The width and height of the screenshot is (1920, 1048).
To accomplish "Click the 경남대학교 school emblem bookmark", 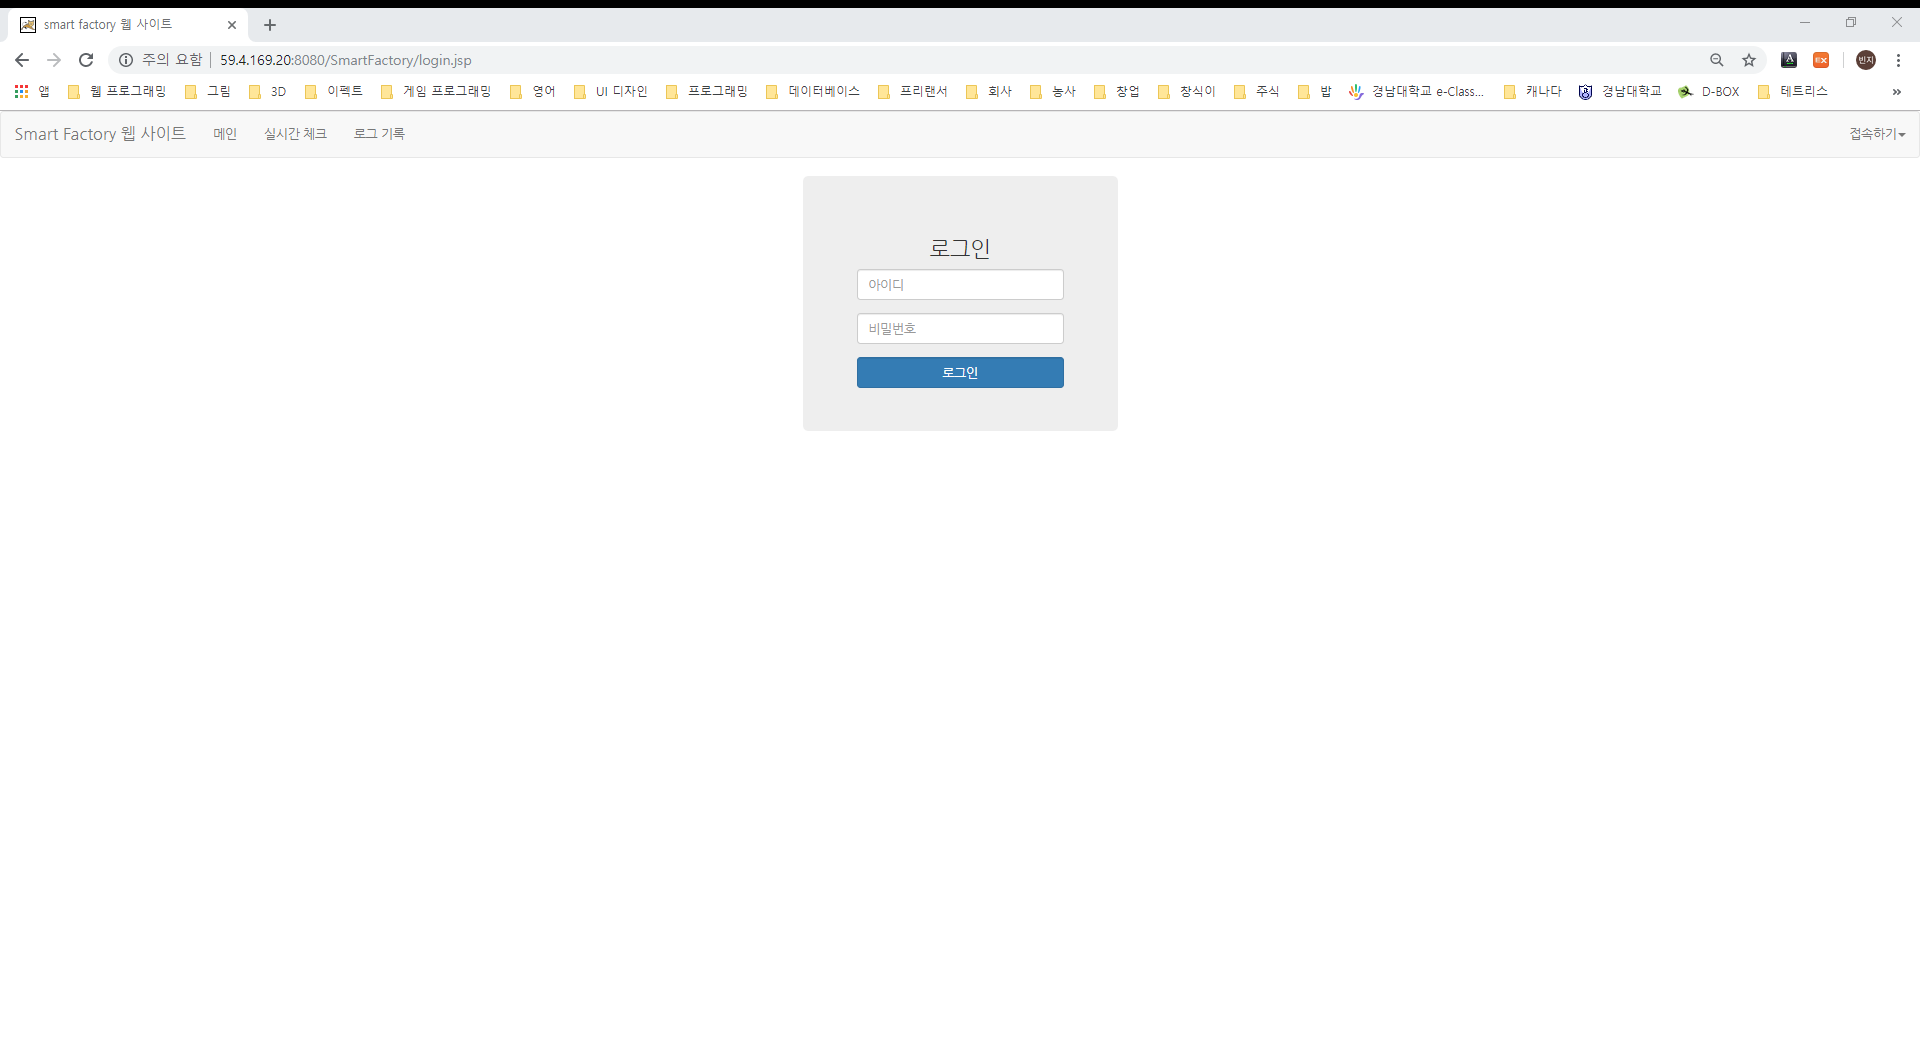I will (x=1621, y=91).
